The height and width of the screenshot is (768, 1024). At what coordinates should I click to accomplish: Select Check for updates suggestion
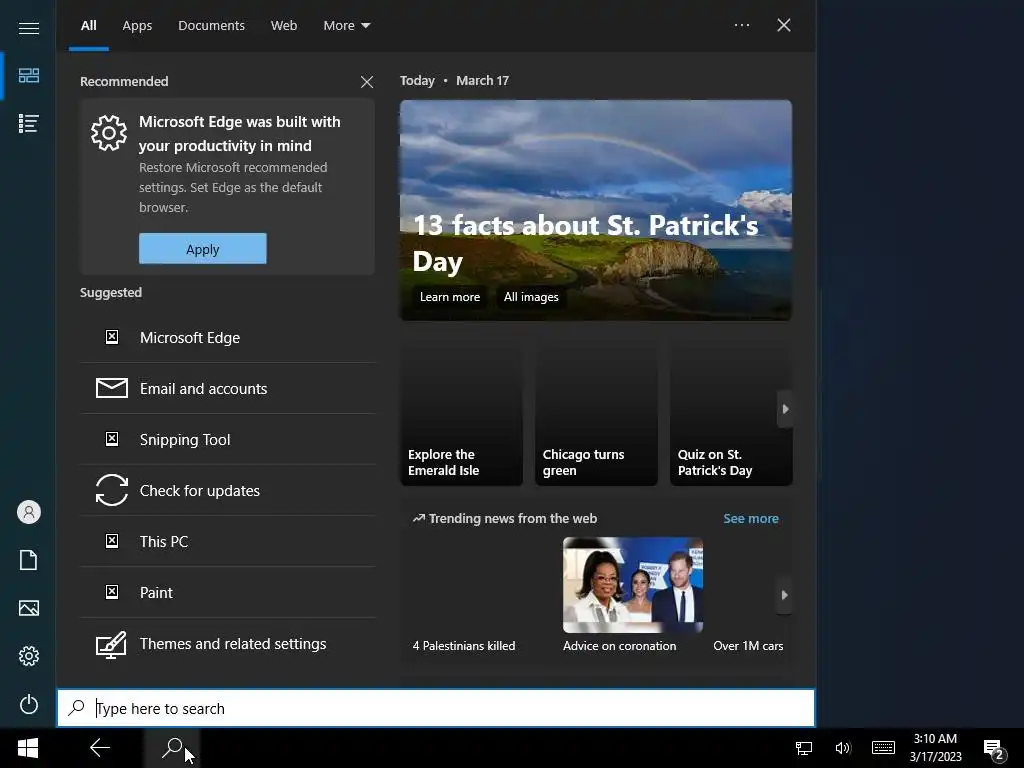tap(228, 490)
